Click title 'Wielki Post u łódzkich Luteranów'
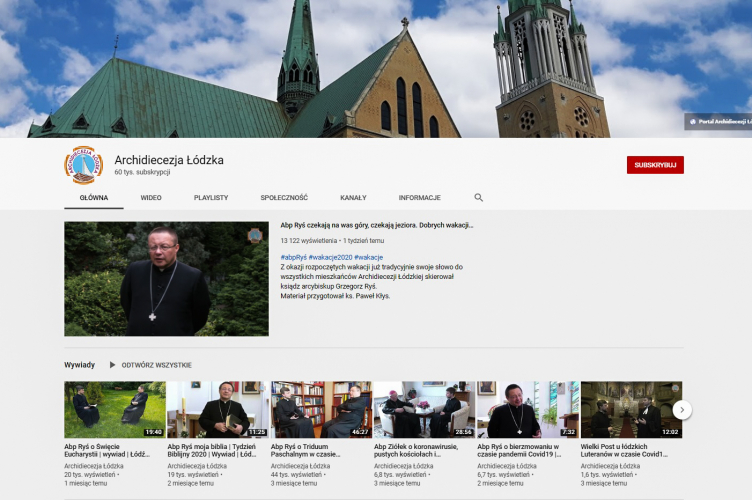This screenshot has height=500, width=752. (x=624, y=450)
